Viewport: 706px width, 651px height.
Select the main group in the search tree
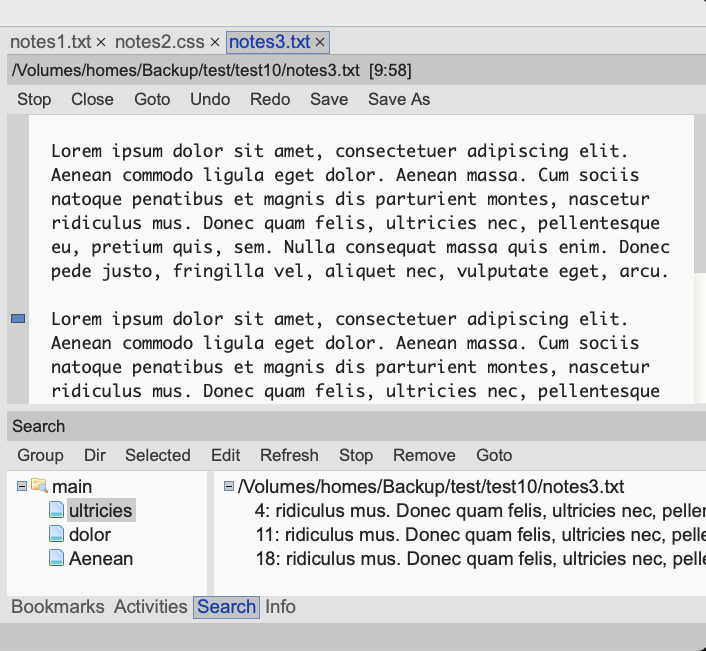tap(72, 487)
